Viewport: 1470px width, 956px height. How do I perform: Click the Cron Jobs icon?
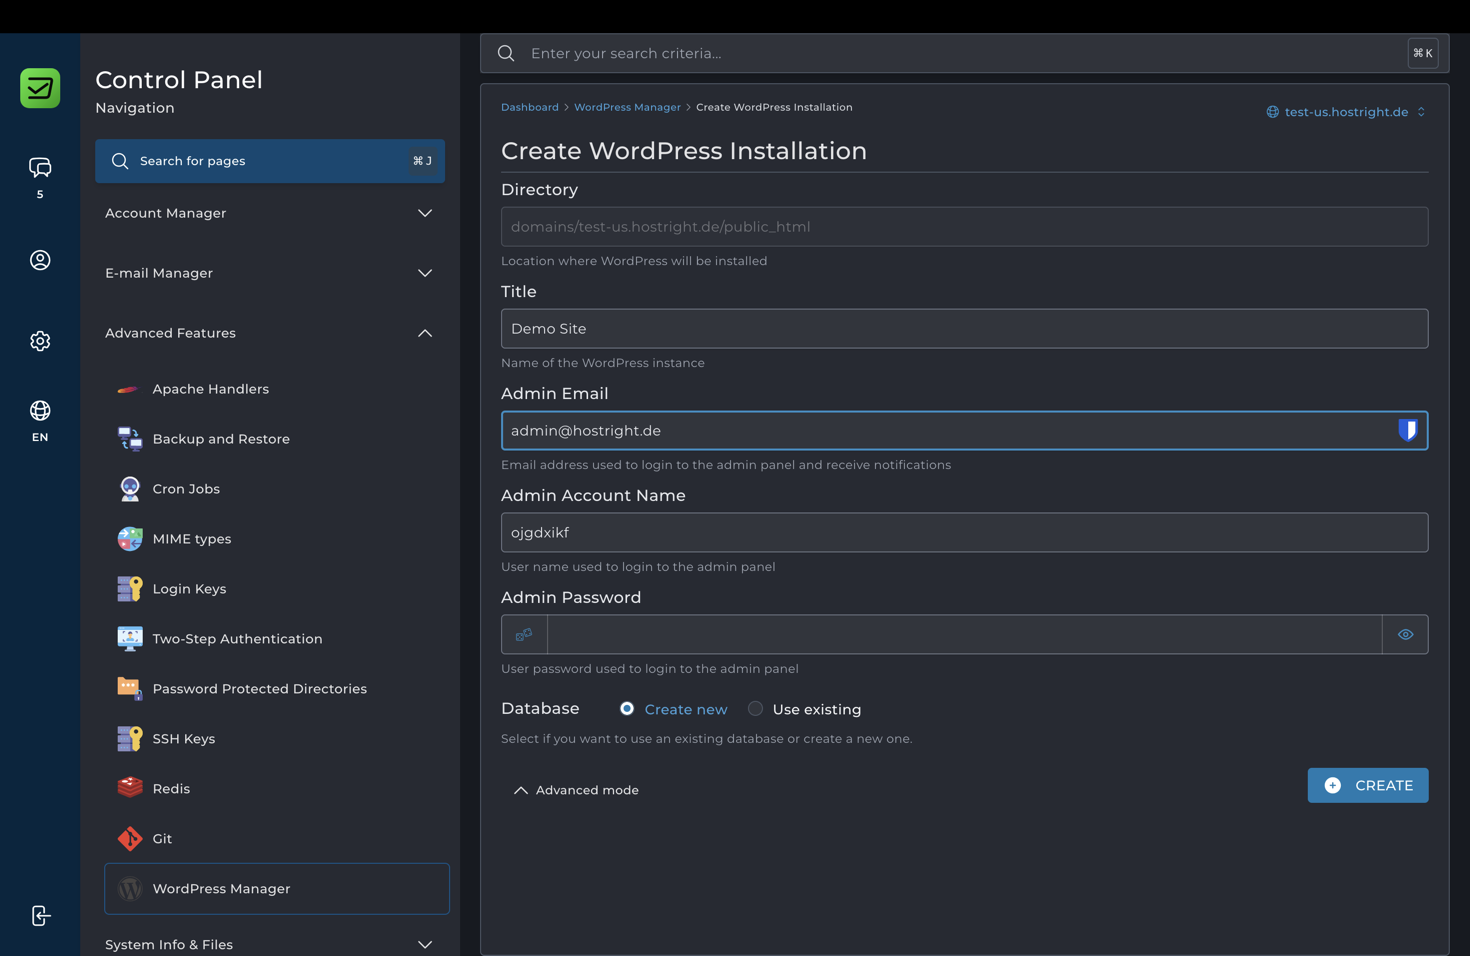click(129, 489)
